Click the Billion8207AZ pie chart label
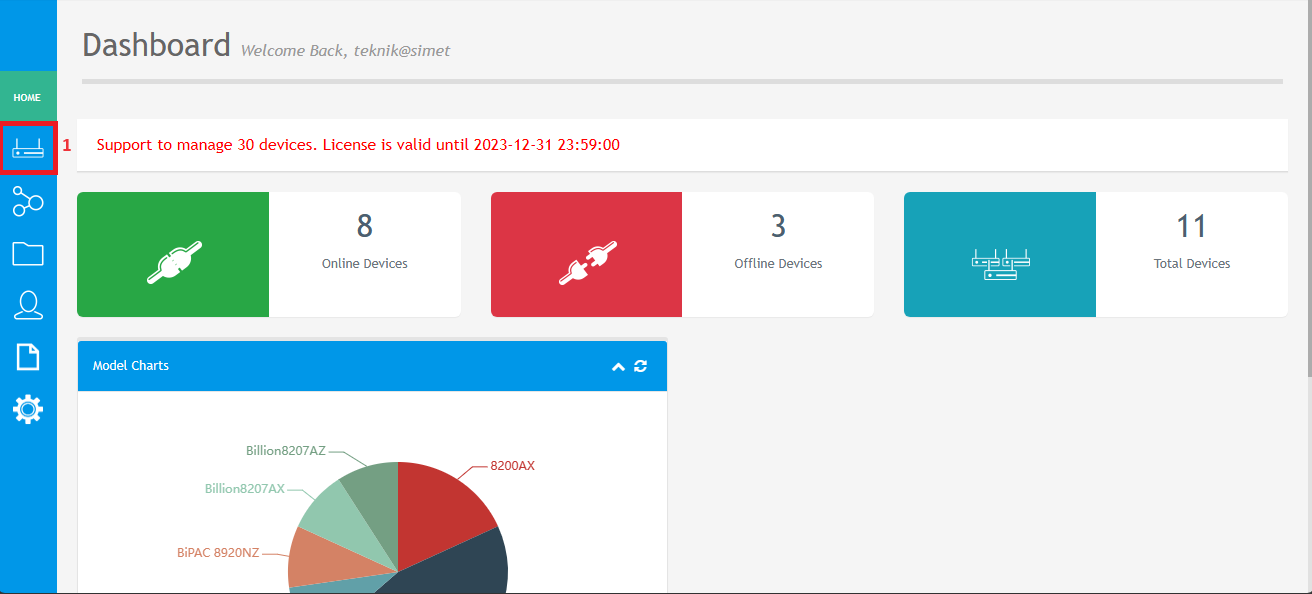Viewport: 1312px width, 594px height. coord(286,451)
